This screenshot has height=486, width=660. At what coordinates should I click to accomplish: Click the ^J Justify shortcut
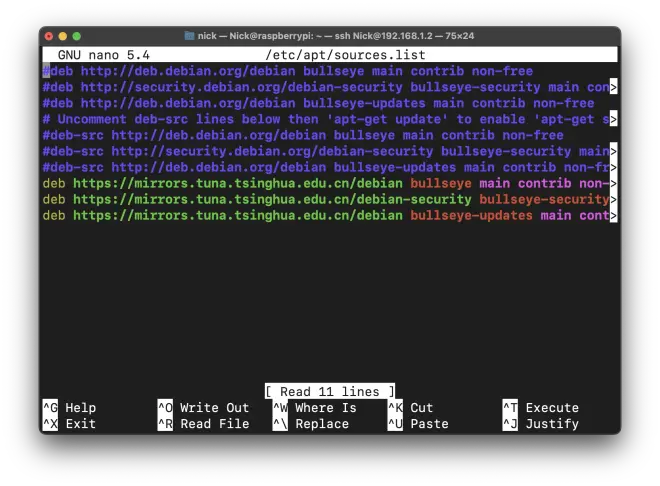541,424
